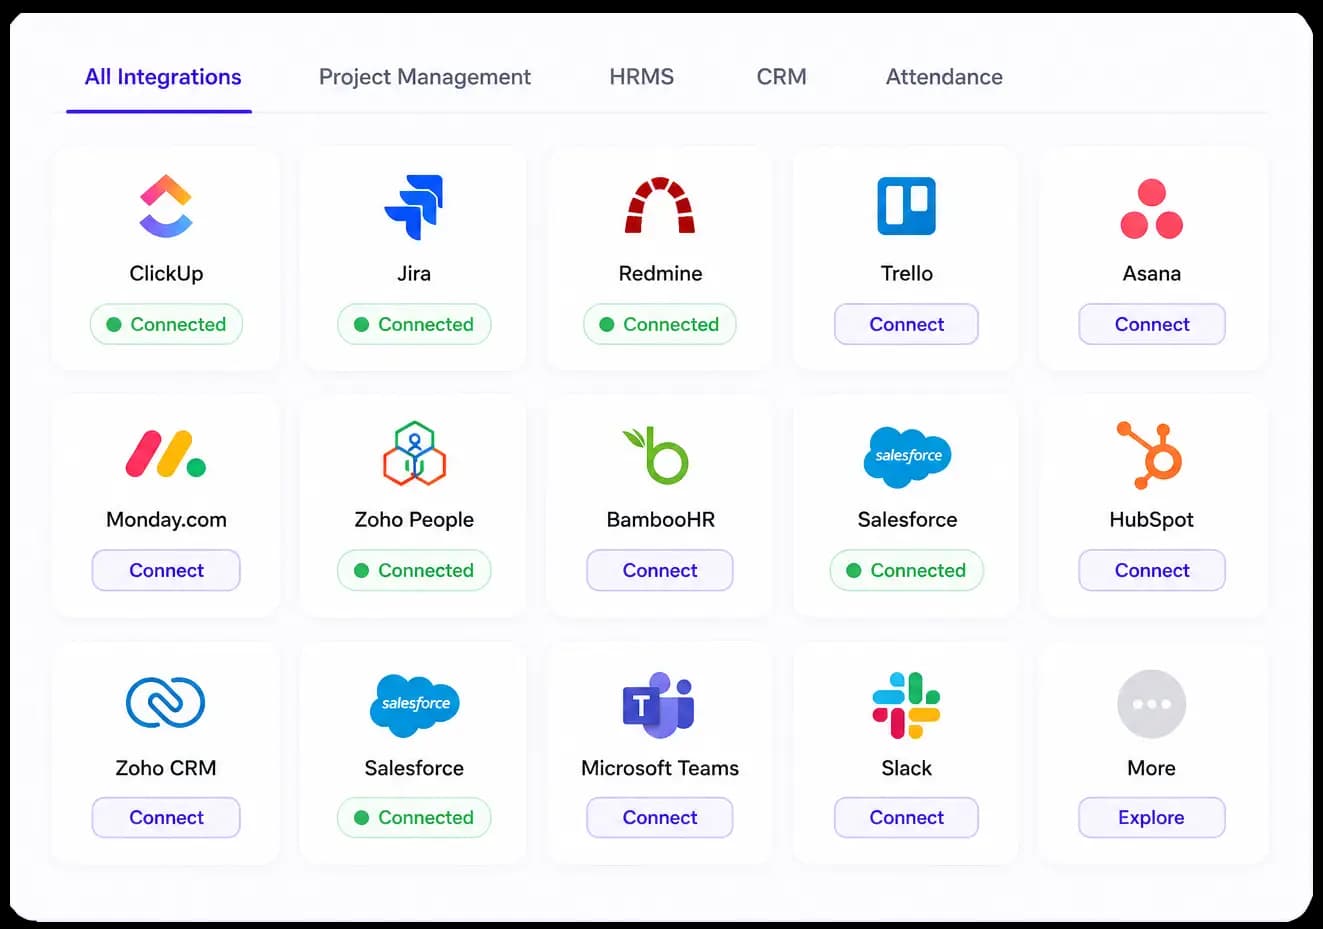Connect the Asana integration
Screen dimensions: 1323x929
pos(1152,324)
